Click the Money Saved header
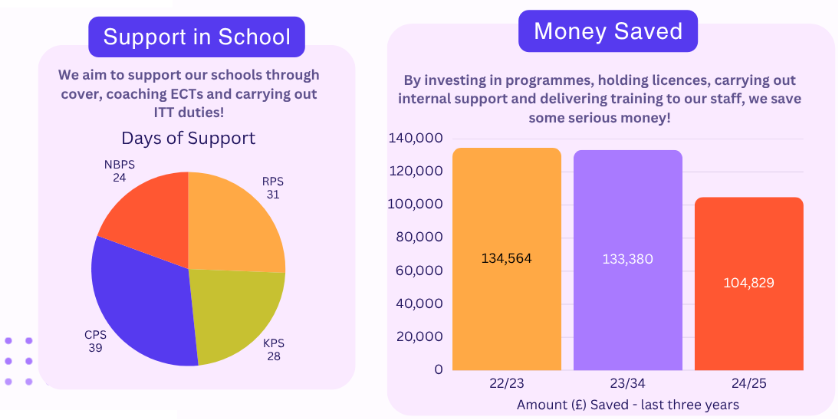Screen dimensions: 838x419 (x=608, y=31)
